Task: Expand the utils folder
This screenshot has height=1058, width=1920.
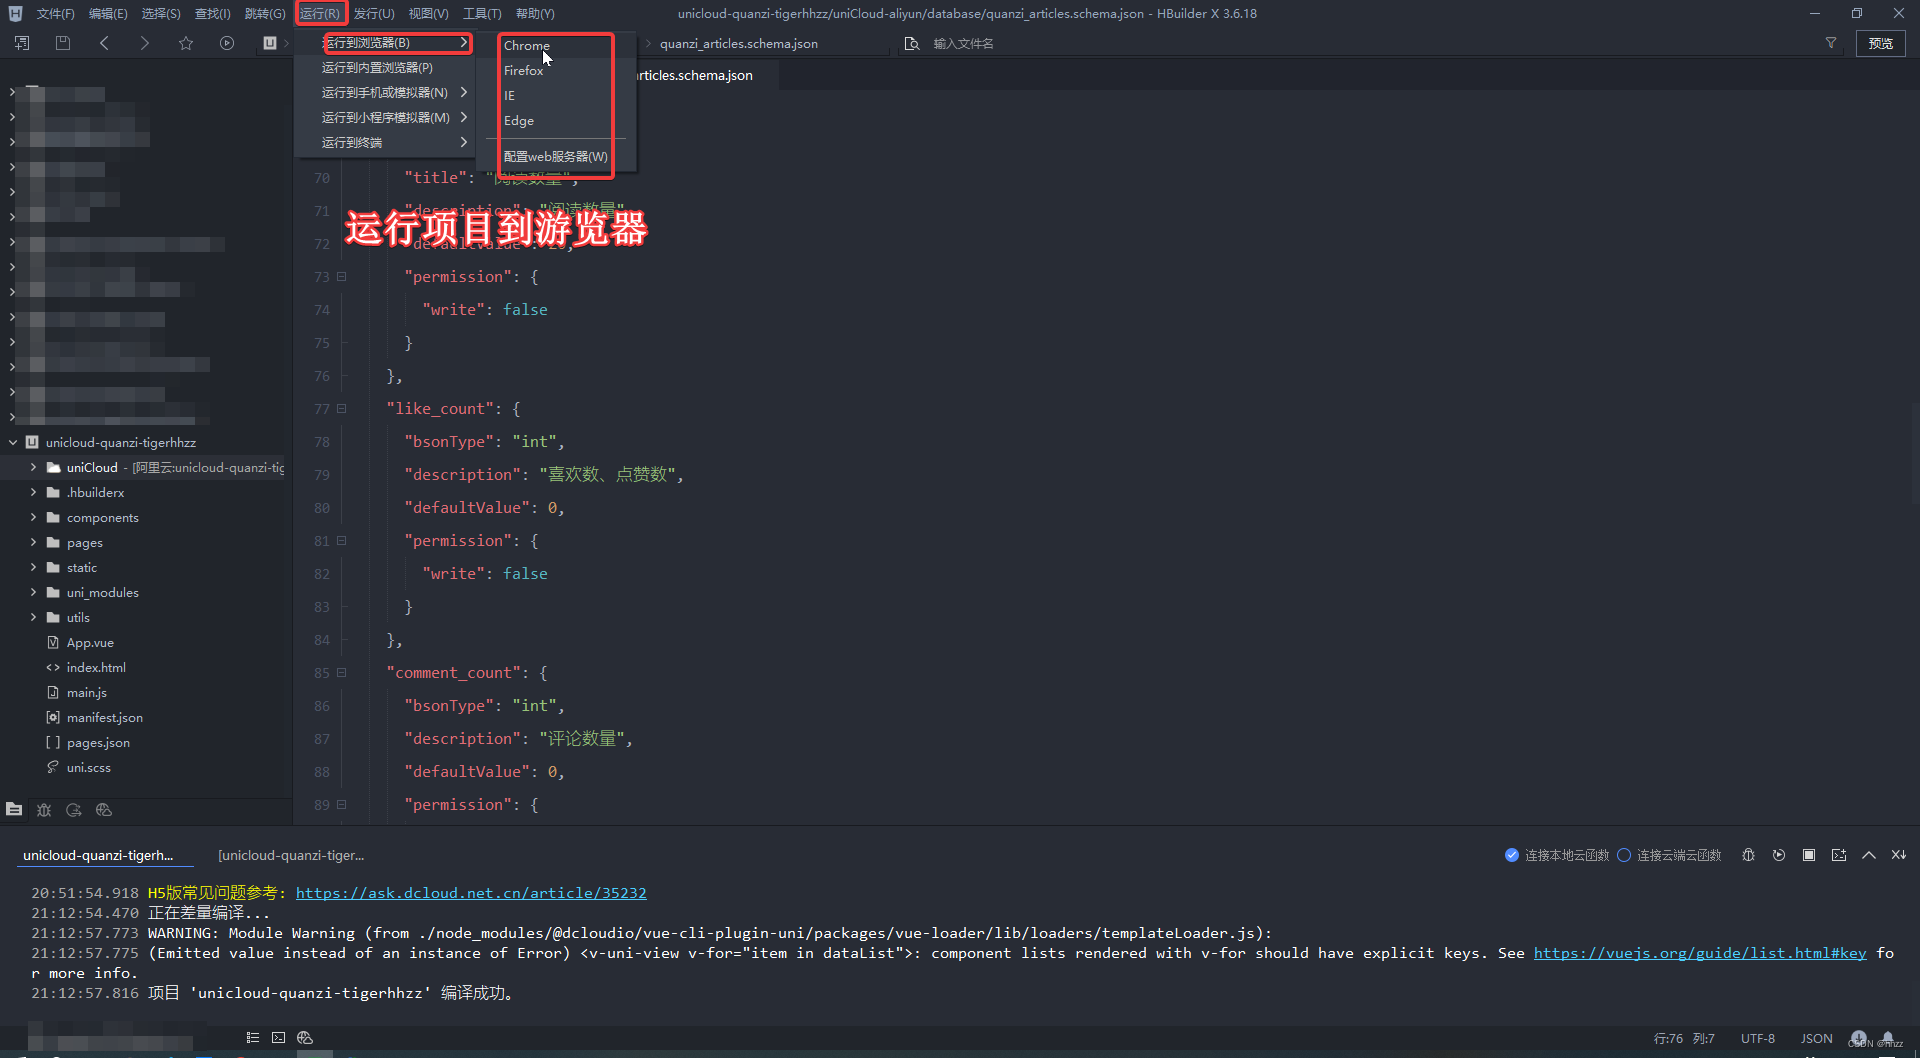Action: 33,617
